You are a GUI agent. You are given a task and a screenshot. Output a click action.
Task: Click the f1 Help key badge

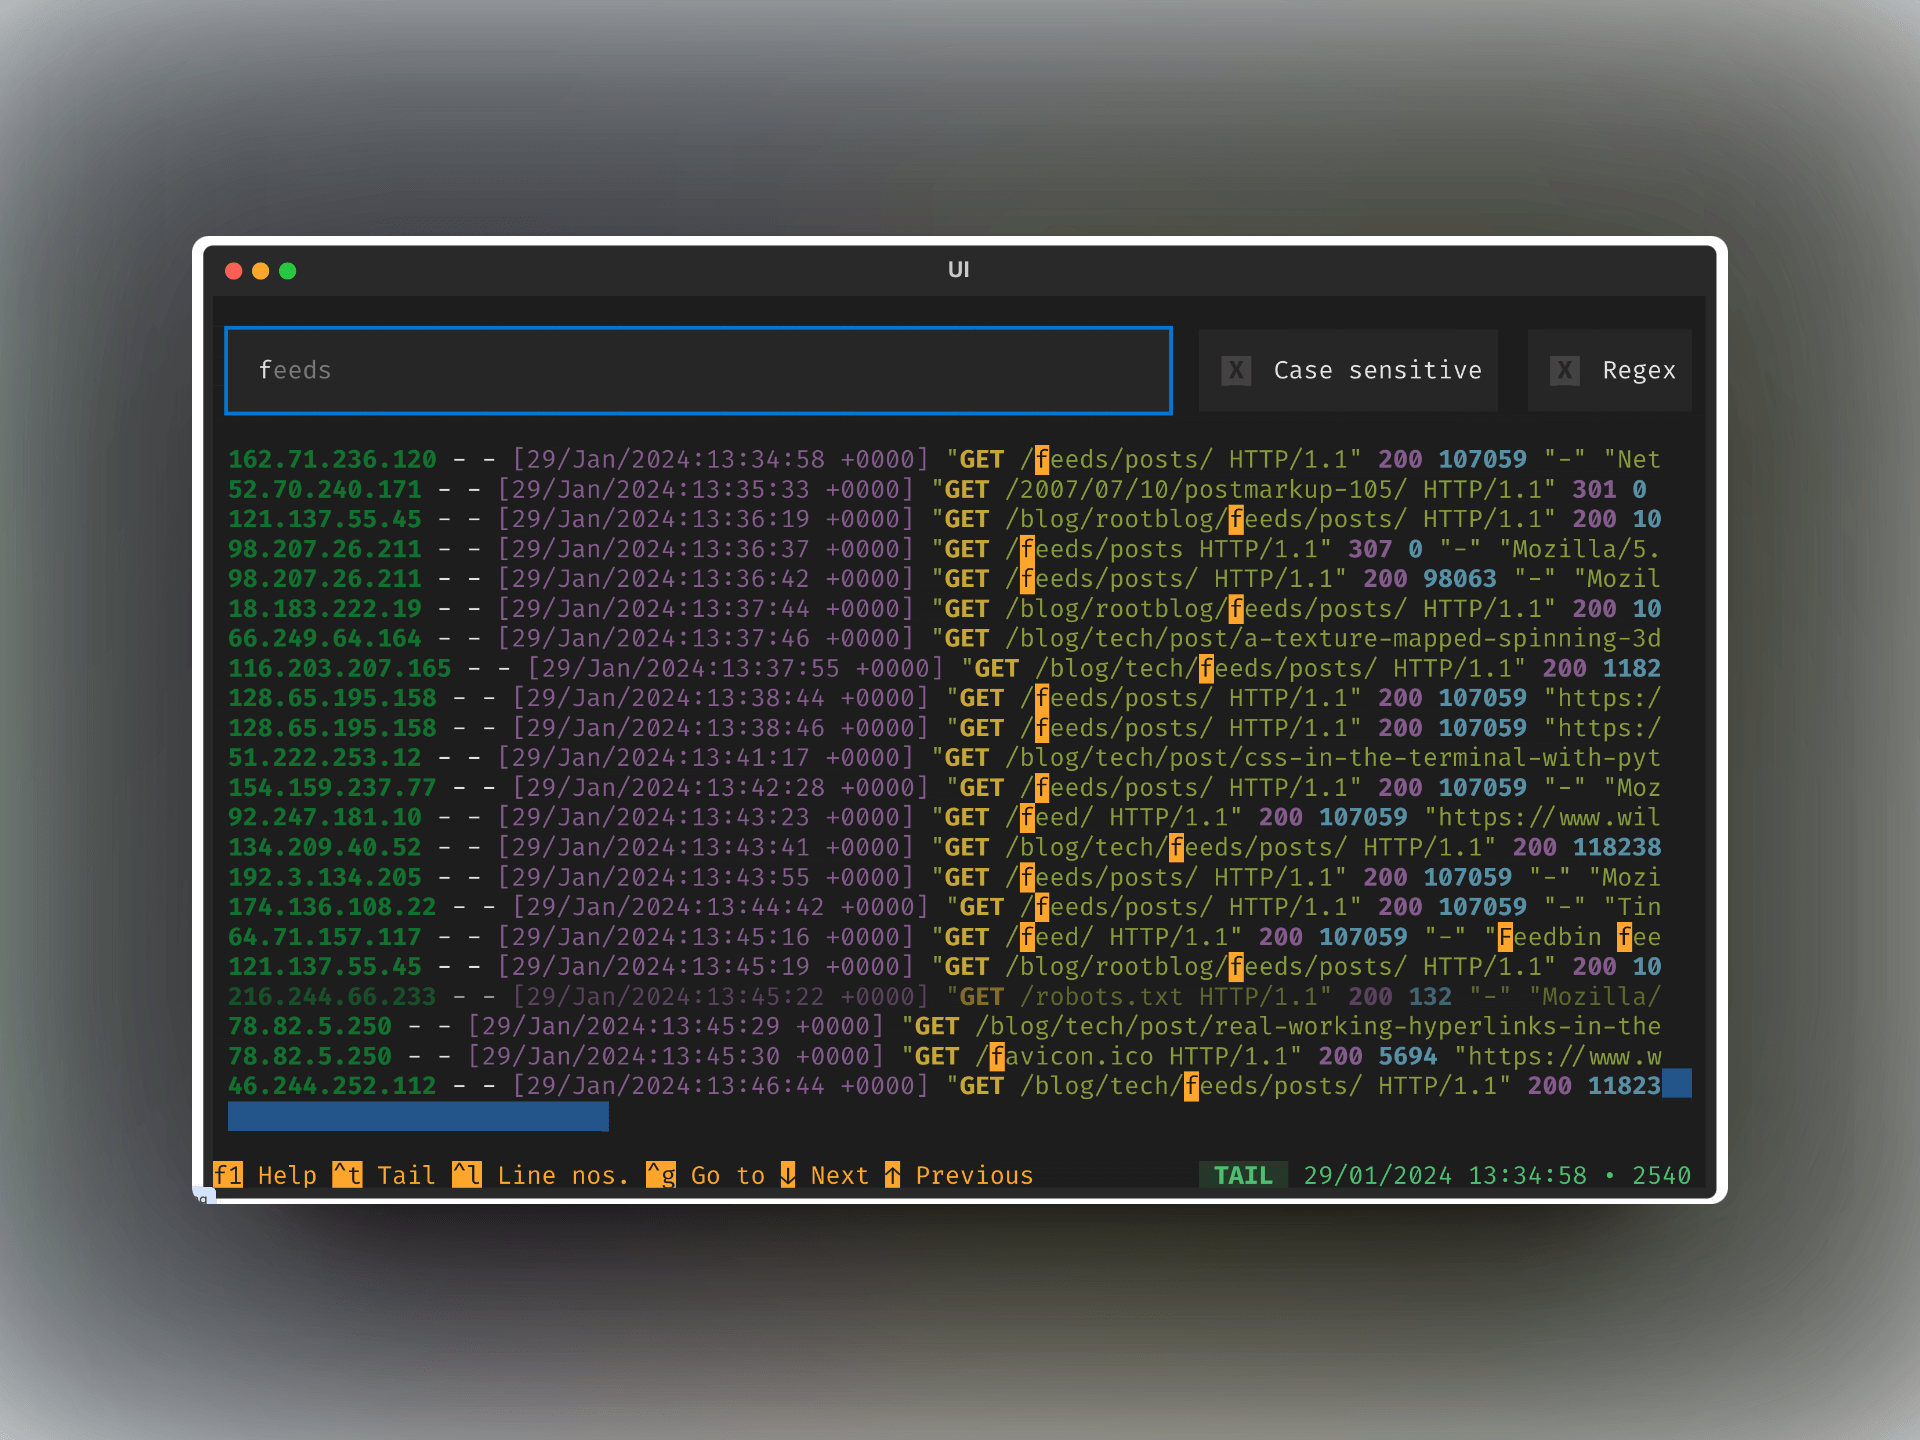228,1175
